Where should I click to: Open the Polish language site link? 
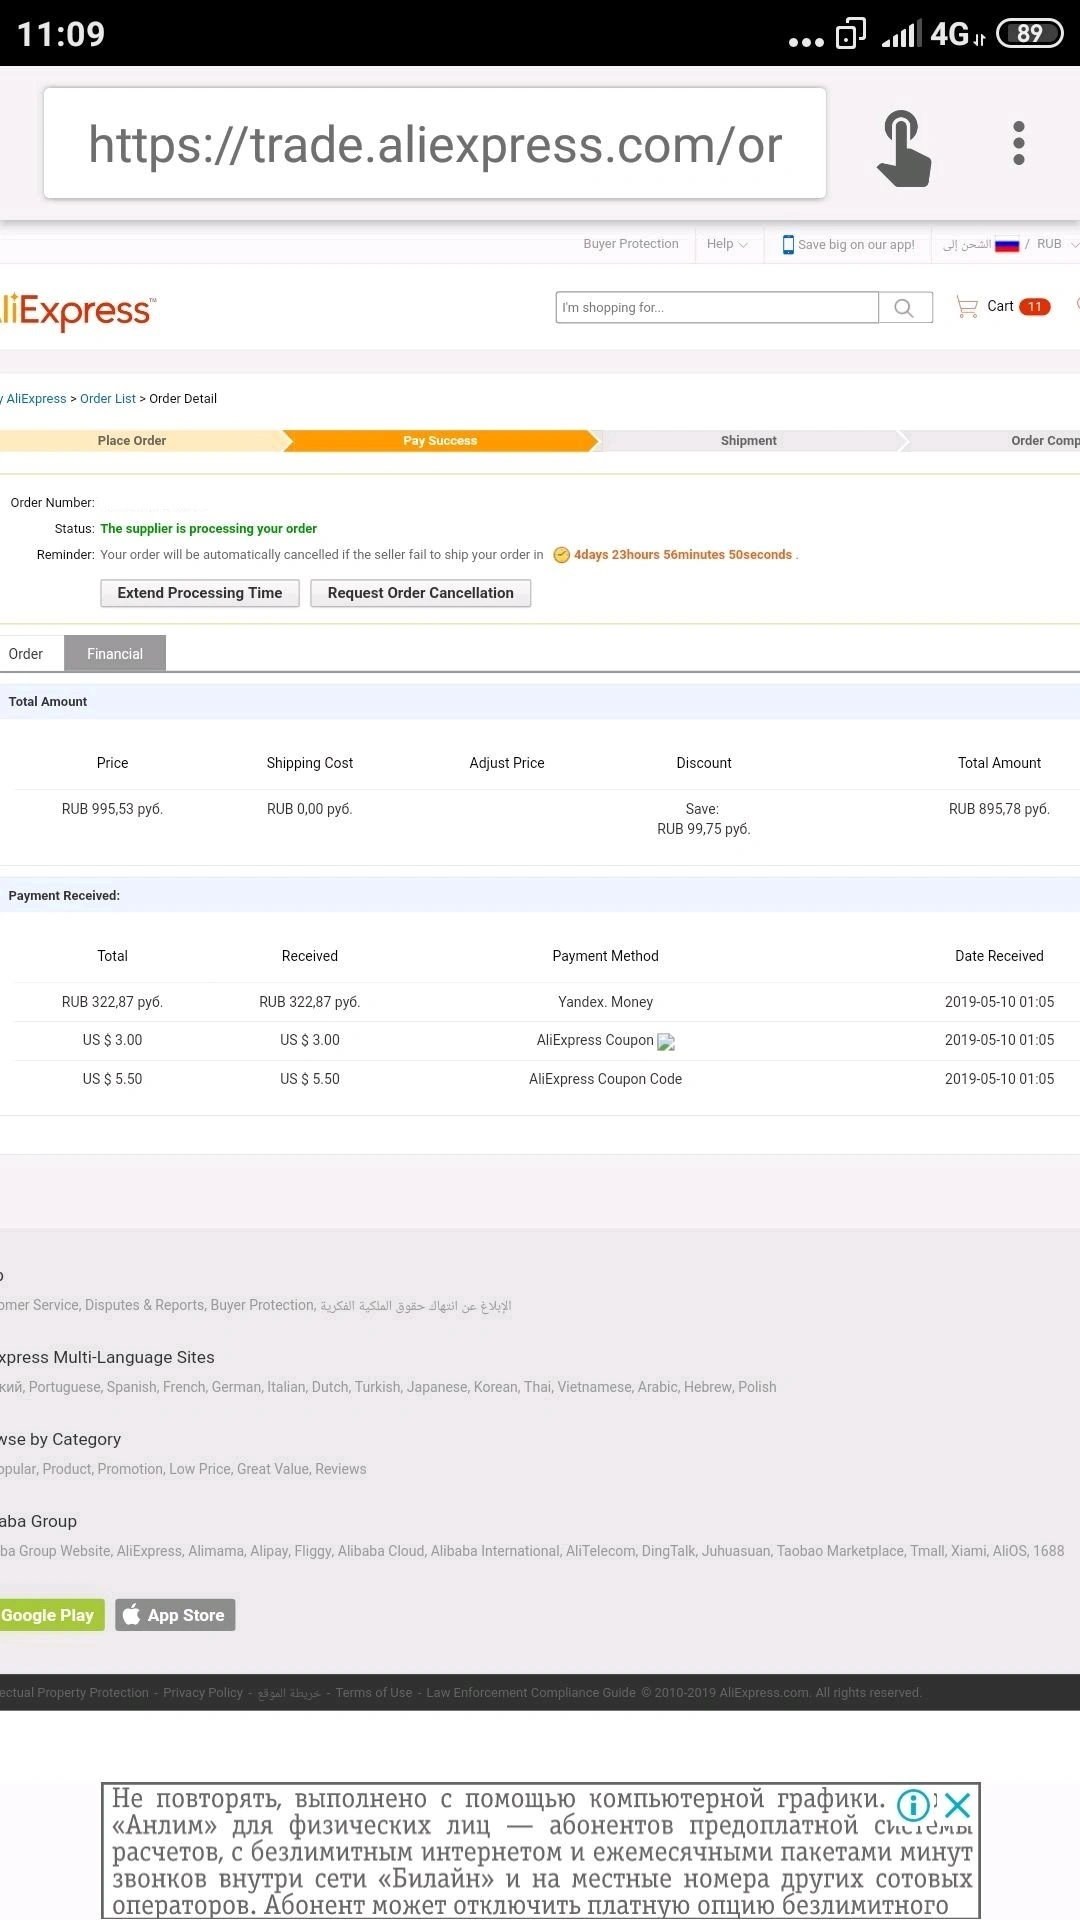[757, 1387]
